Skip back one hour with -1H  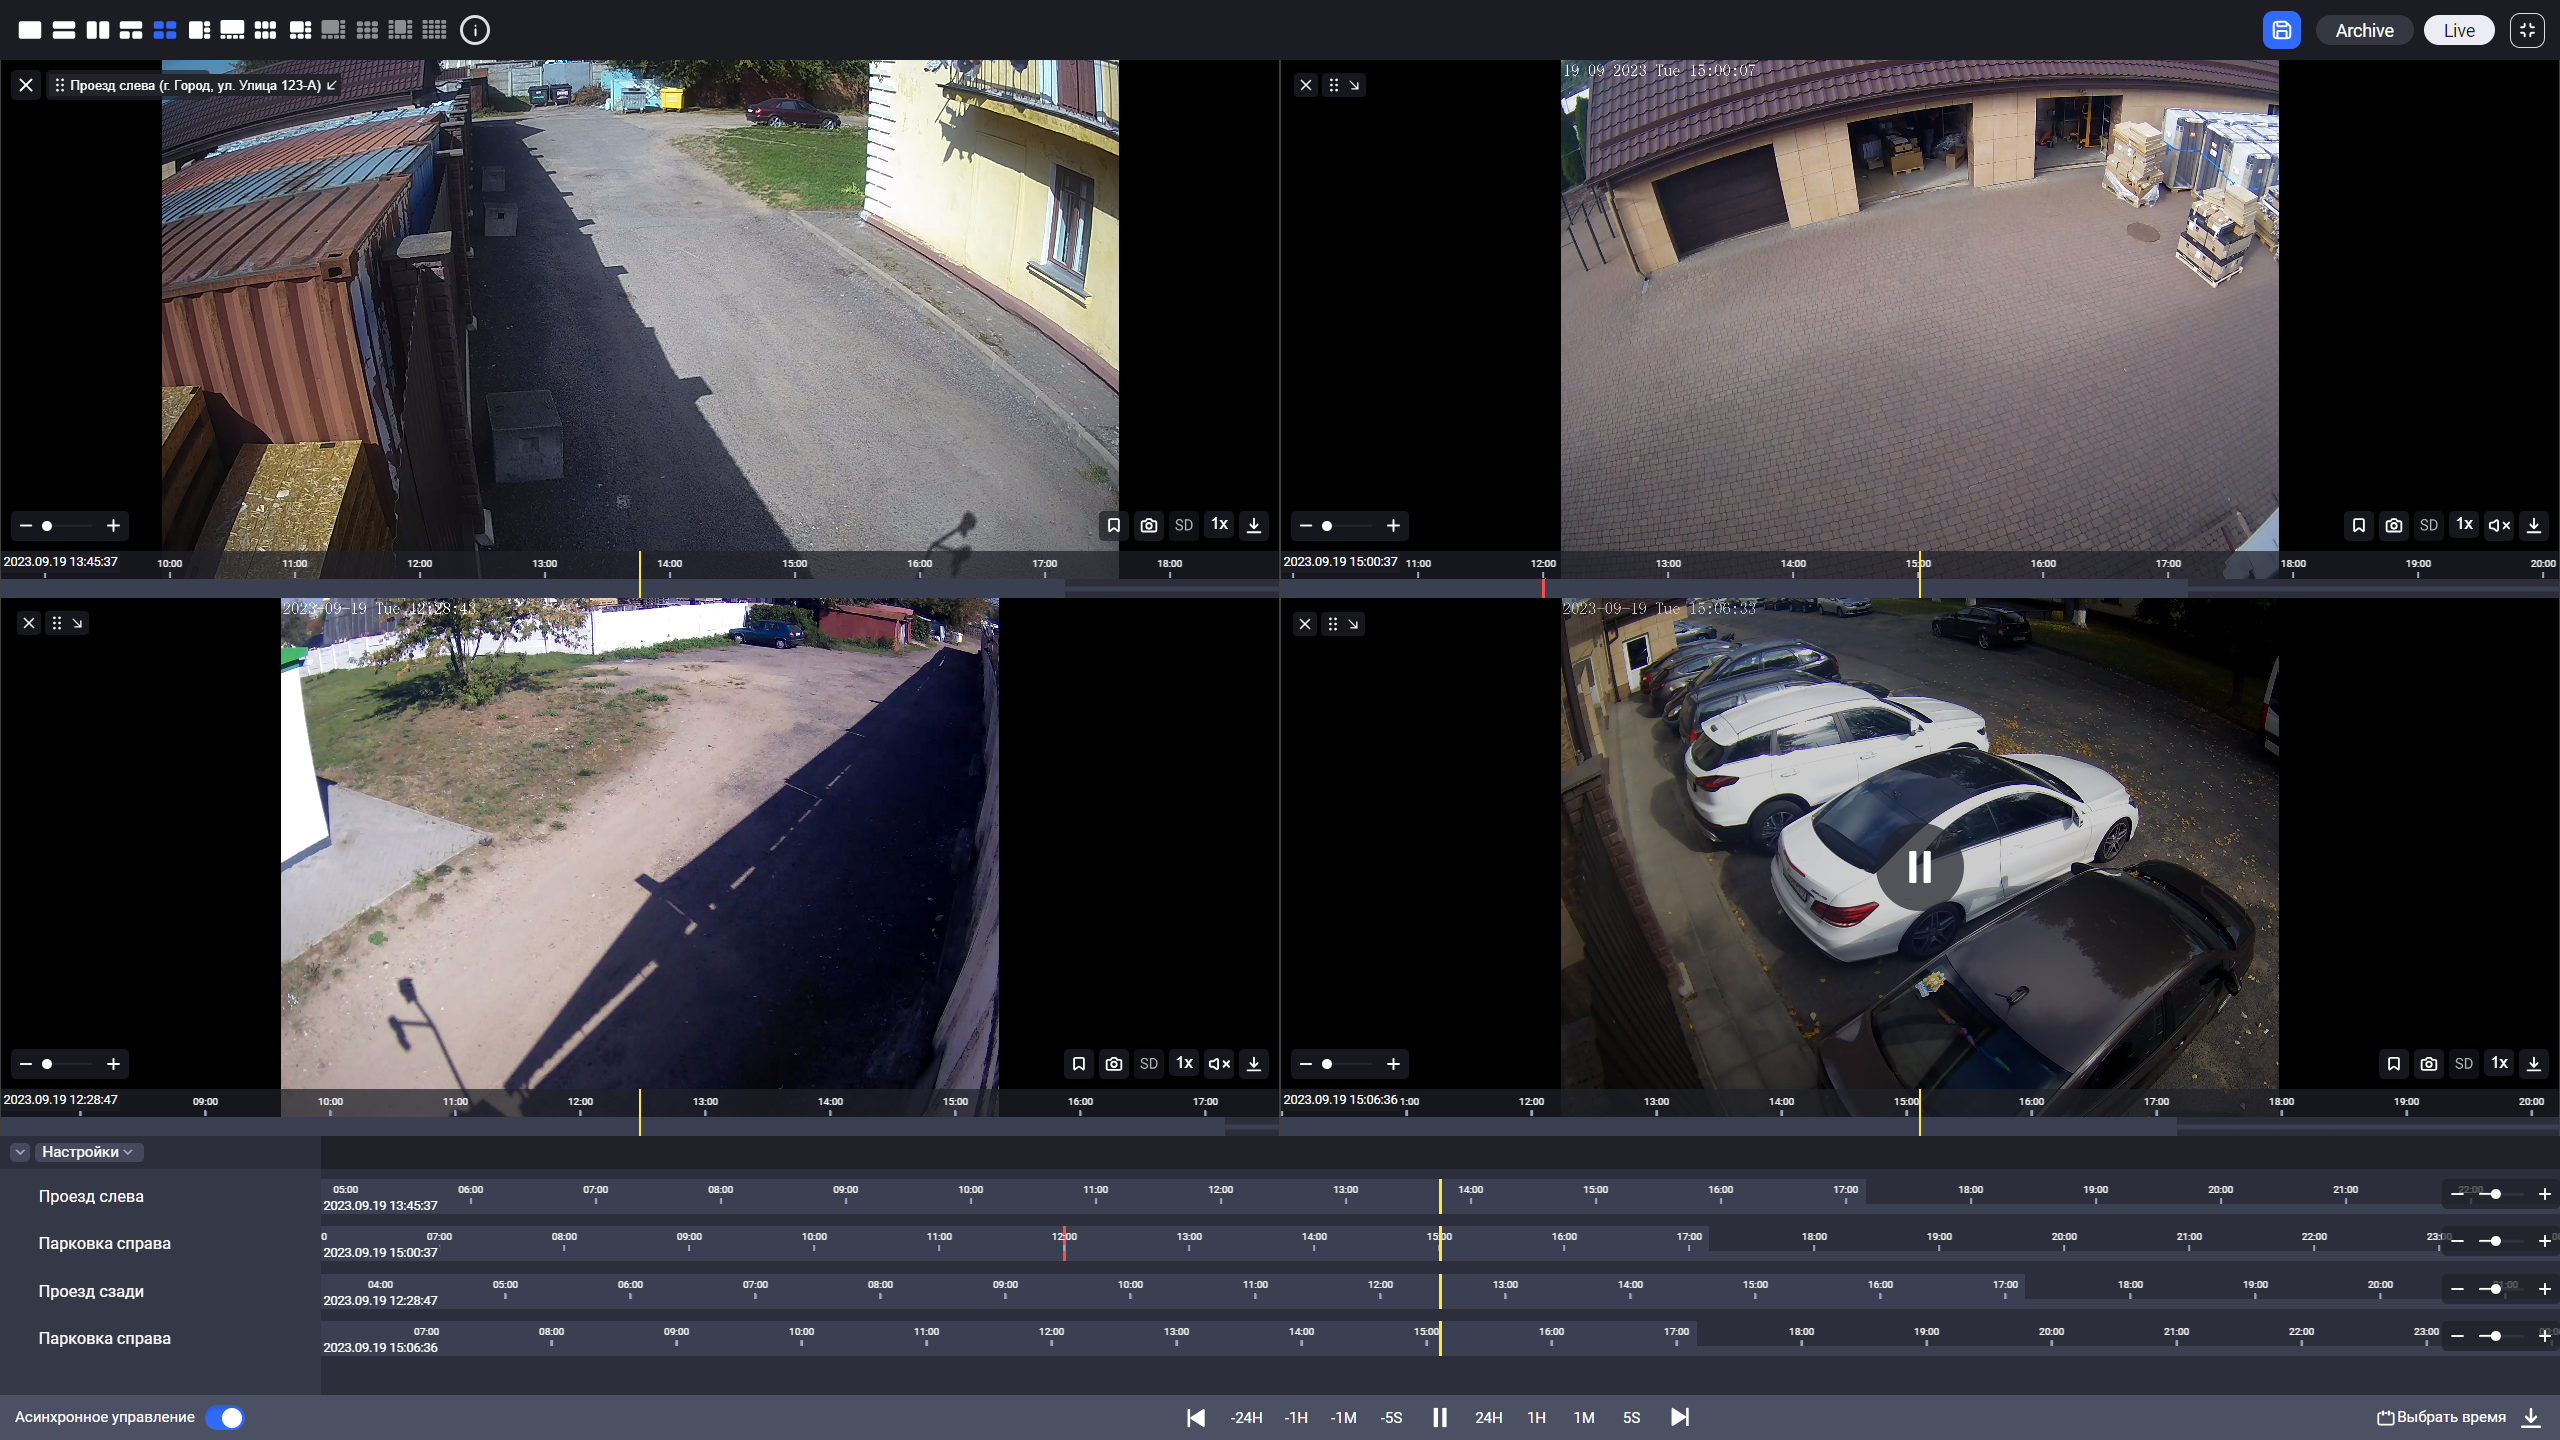tap(1296, 1417)
